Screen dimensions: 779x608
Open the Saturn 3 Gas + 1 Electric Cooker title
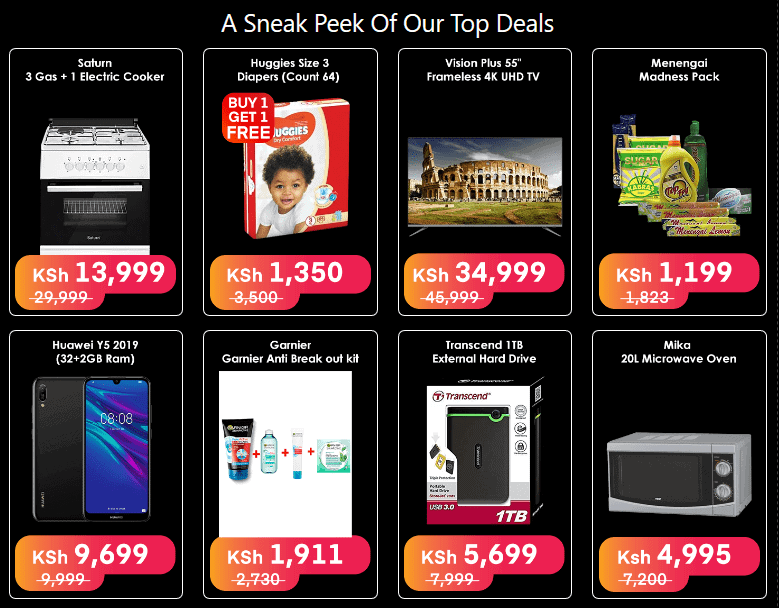[x=95, y=70]
